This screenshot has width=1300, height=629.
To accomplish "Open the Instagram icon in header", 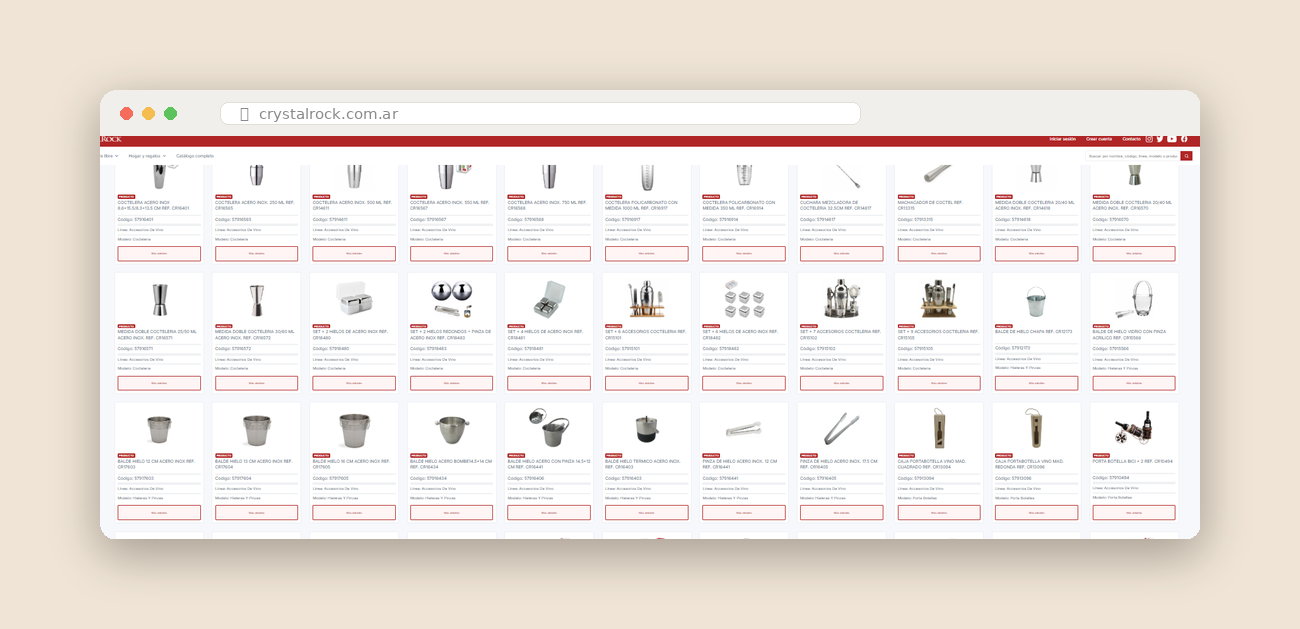I will (1149, 139).
